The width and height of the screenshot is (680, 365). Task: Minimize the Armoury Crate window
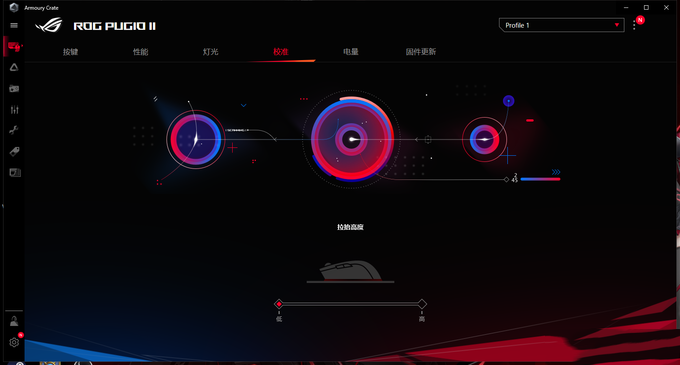coord(626,7)
